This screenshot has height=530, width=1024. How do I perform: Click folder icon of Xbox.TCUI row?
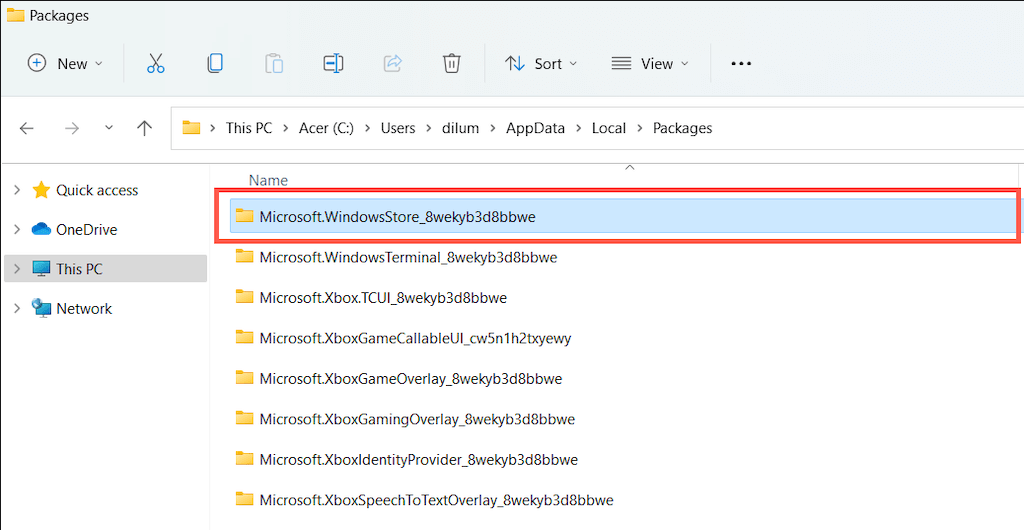(x=244, y=297)
